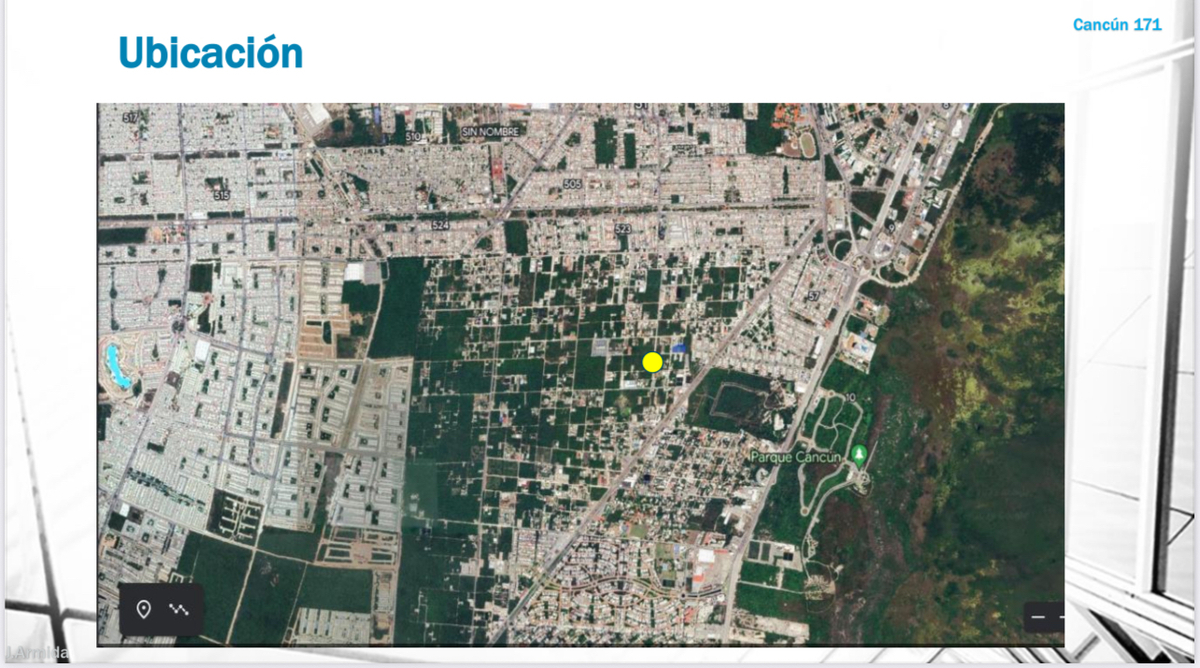Click the 515 road label
1200x668 pixels.
(x=222, y=197)
